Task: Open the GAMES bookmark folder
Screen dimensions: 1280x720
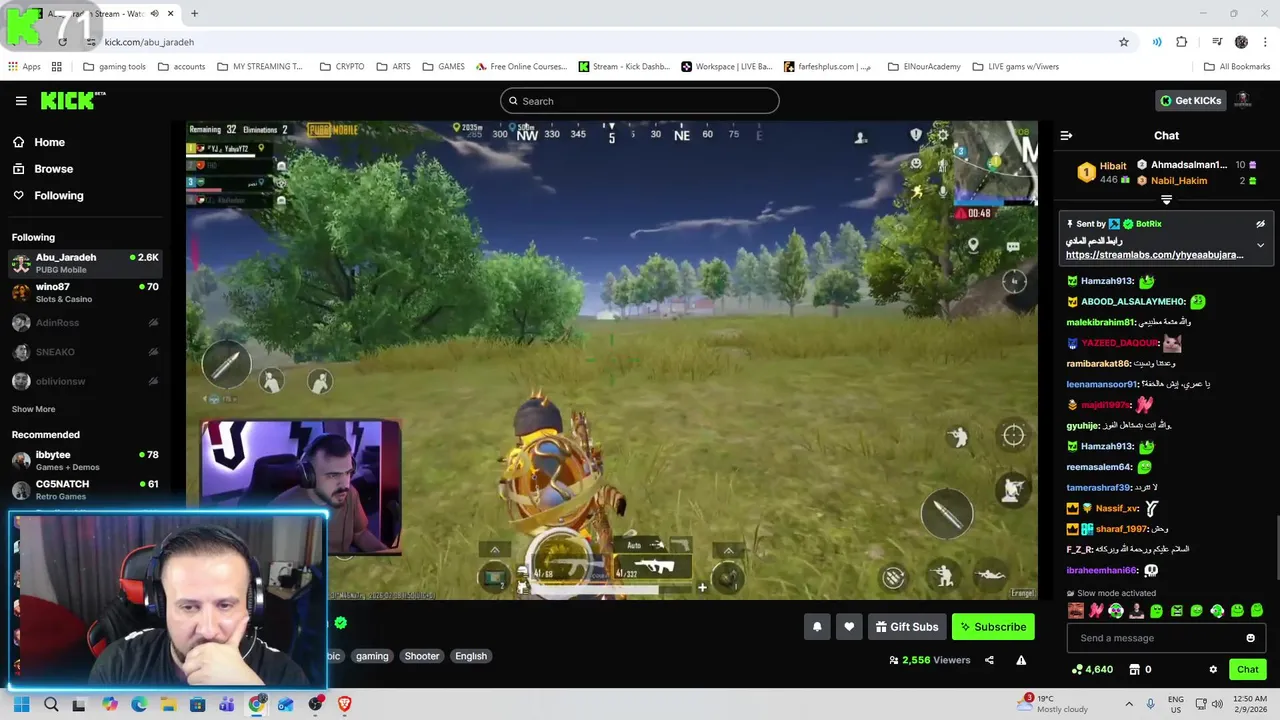Action: 443,67
